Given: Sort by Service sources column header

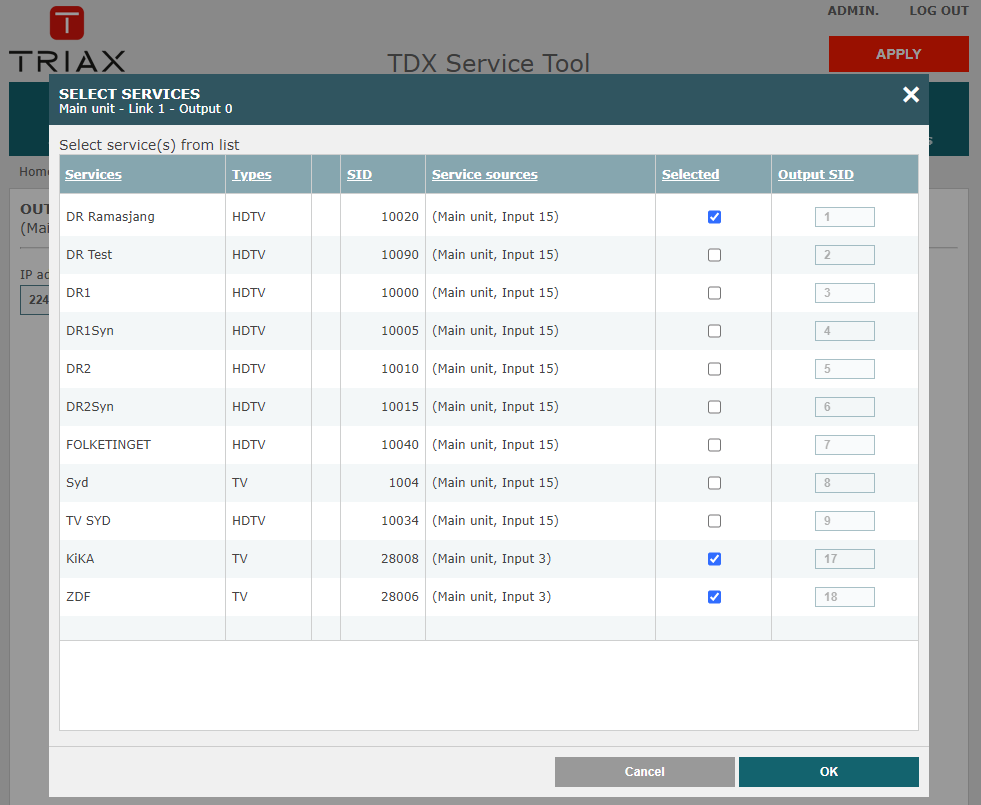Looking at the screenshot, I should 484,175.
